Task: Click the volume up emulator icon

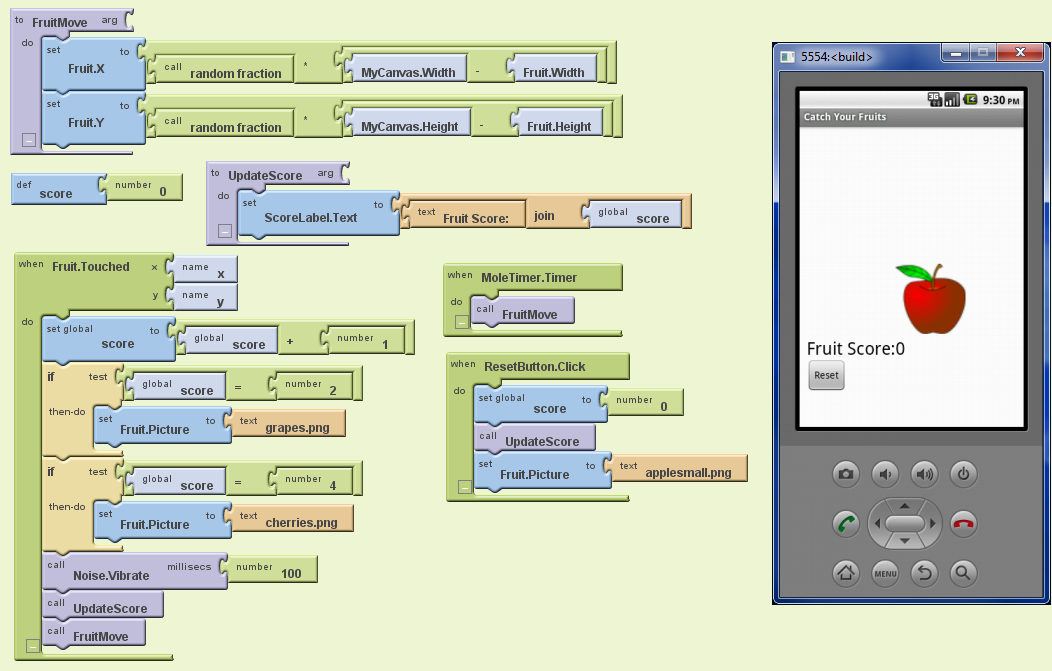Action: coord(923,474)
